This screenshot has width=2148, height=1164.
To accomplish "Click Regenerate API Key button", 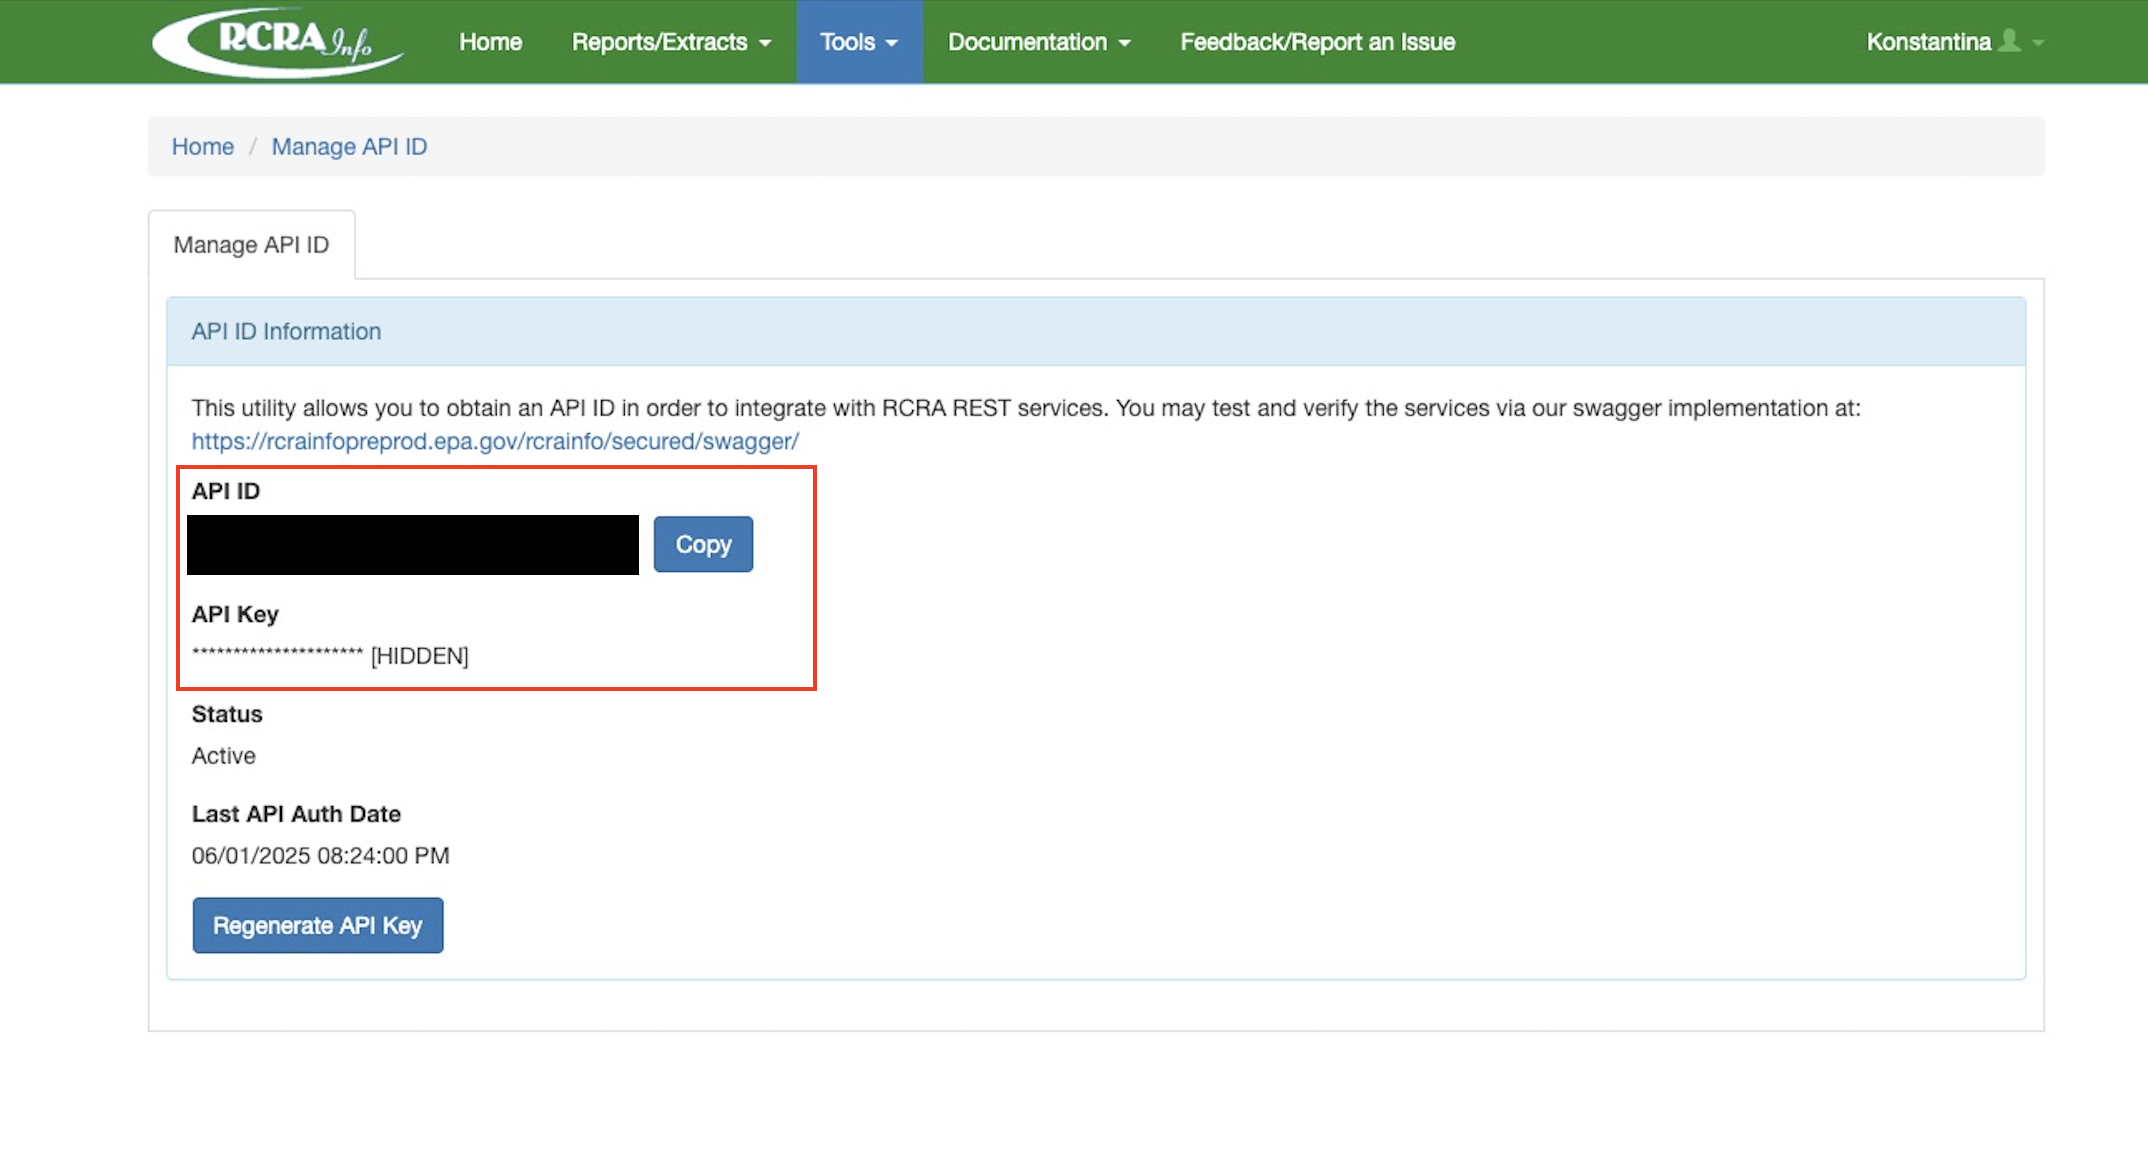I will tap(318, 925).
